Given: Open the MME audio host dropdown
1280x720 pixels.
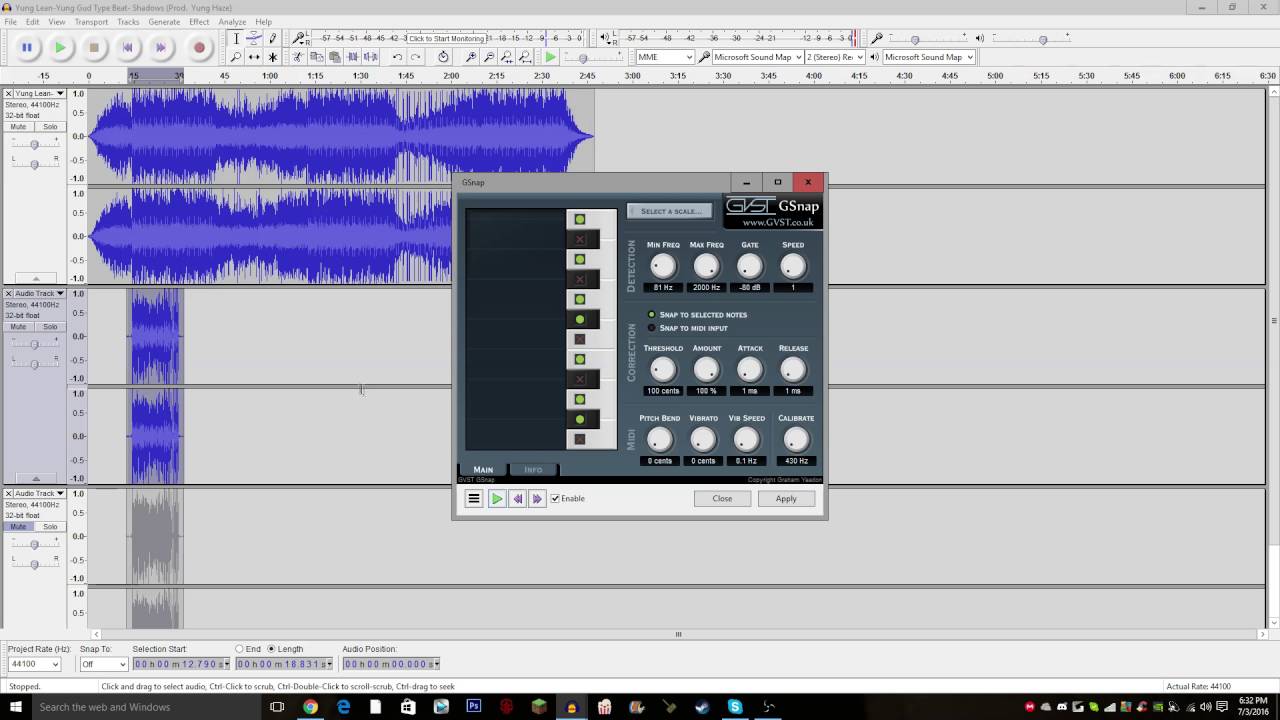Looking at the screenshot, I should click(x=665, y=57).
